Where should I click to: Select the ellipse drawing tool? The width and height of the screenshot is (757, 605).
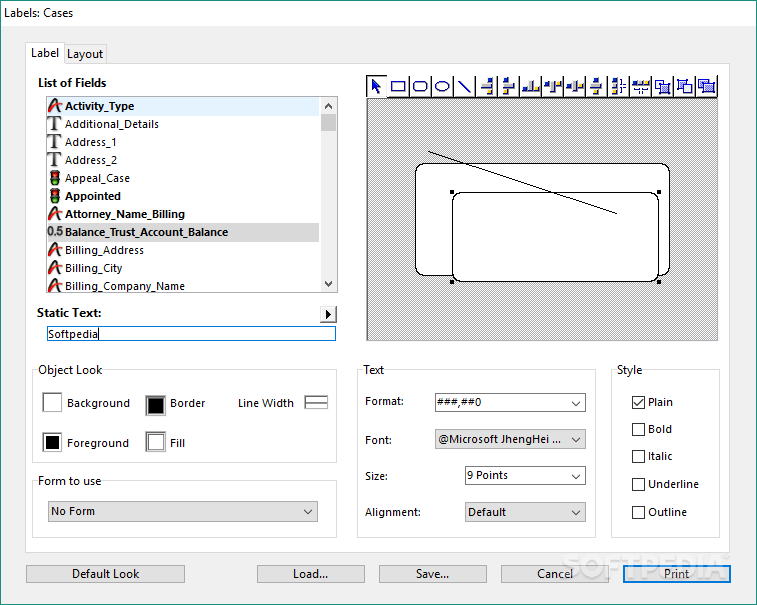pos(442,86)
